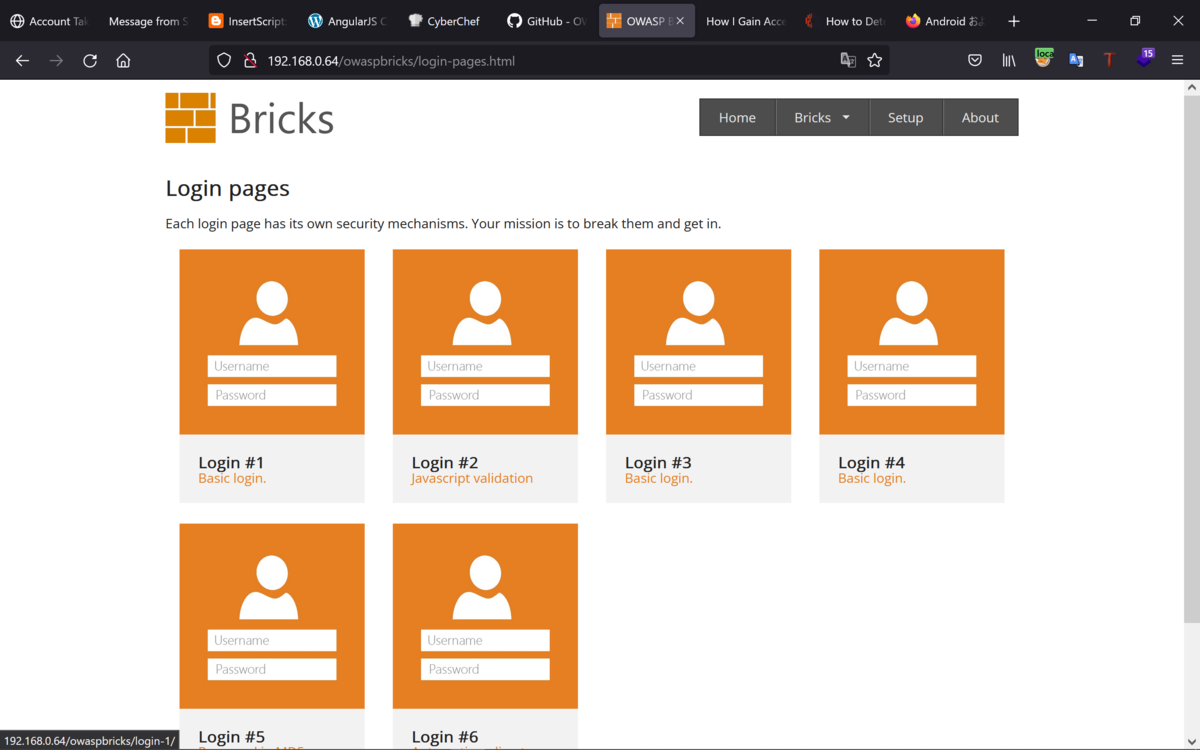This screenshot has height=750, width=1200.
Task: Click the Google Translate extension icon
Action: [1076, 61]
